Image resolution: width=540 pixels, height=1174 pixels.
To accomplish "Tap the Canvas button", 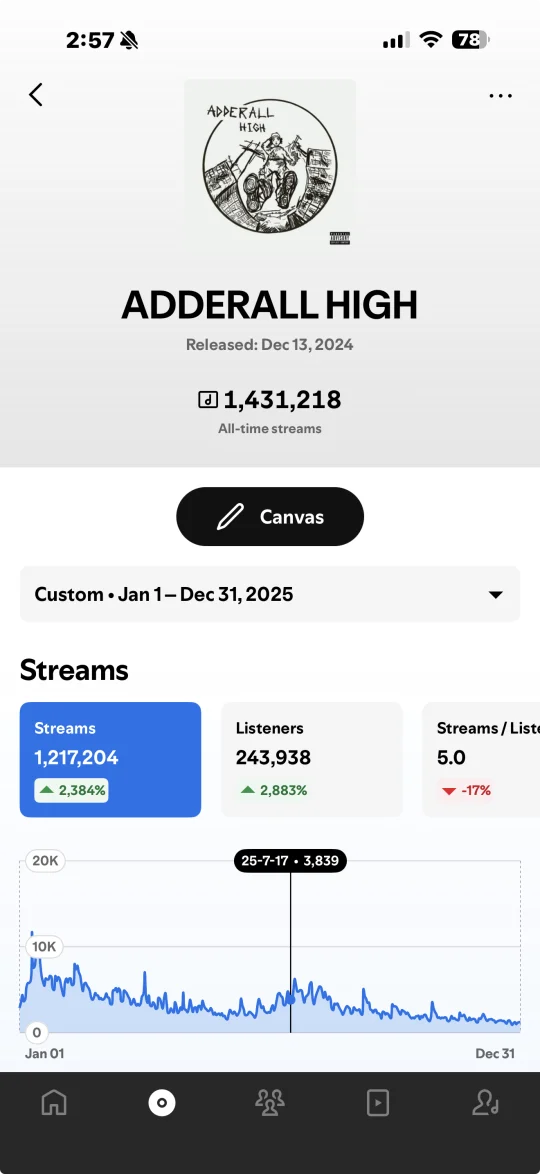I will coord(270,517).
